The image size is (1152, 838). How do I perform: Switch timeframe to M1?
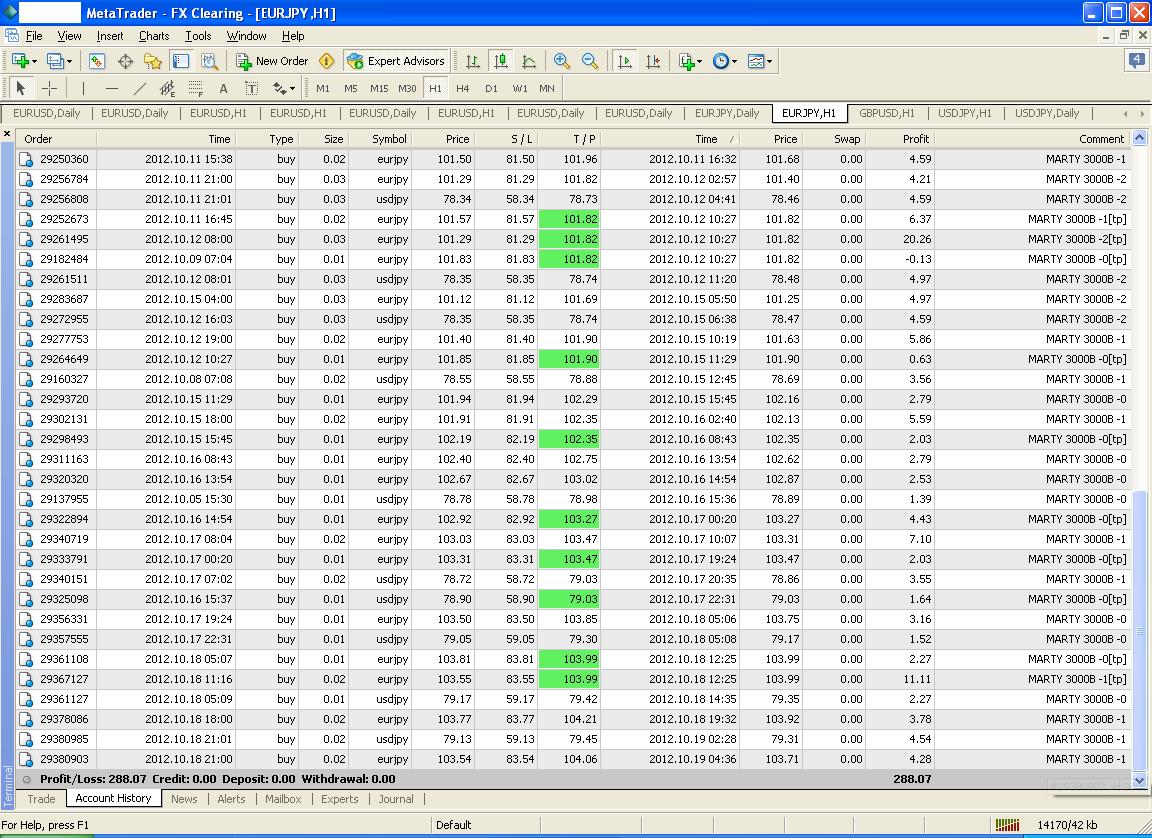[x=323, y=88]
